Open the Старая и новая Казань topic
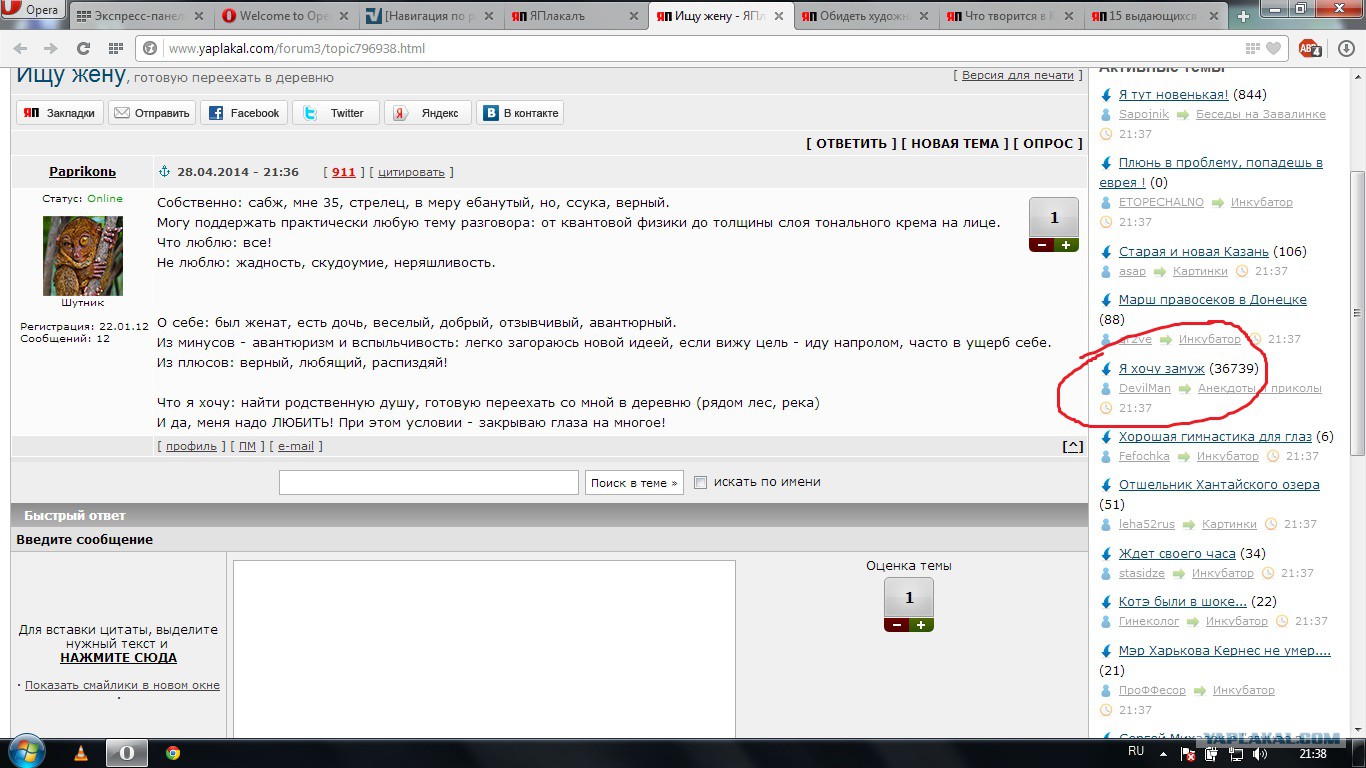Screen dimensions: 1366x768 1194,251
